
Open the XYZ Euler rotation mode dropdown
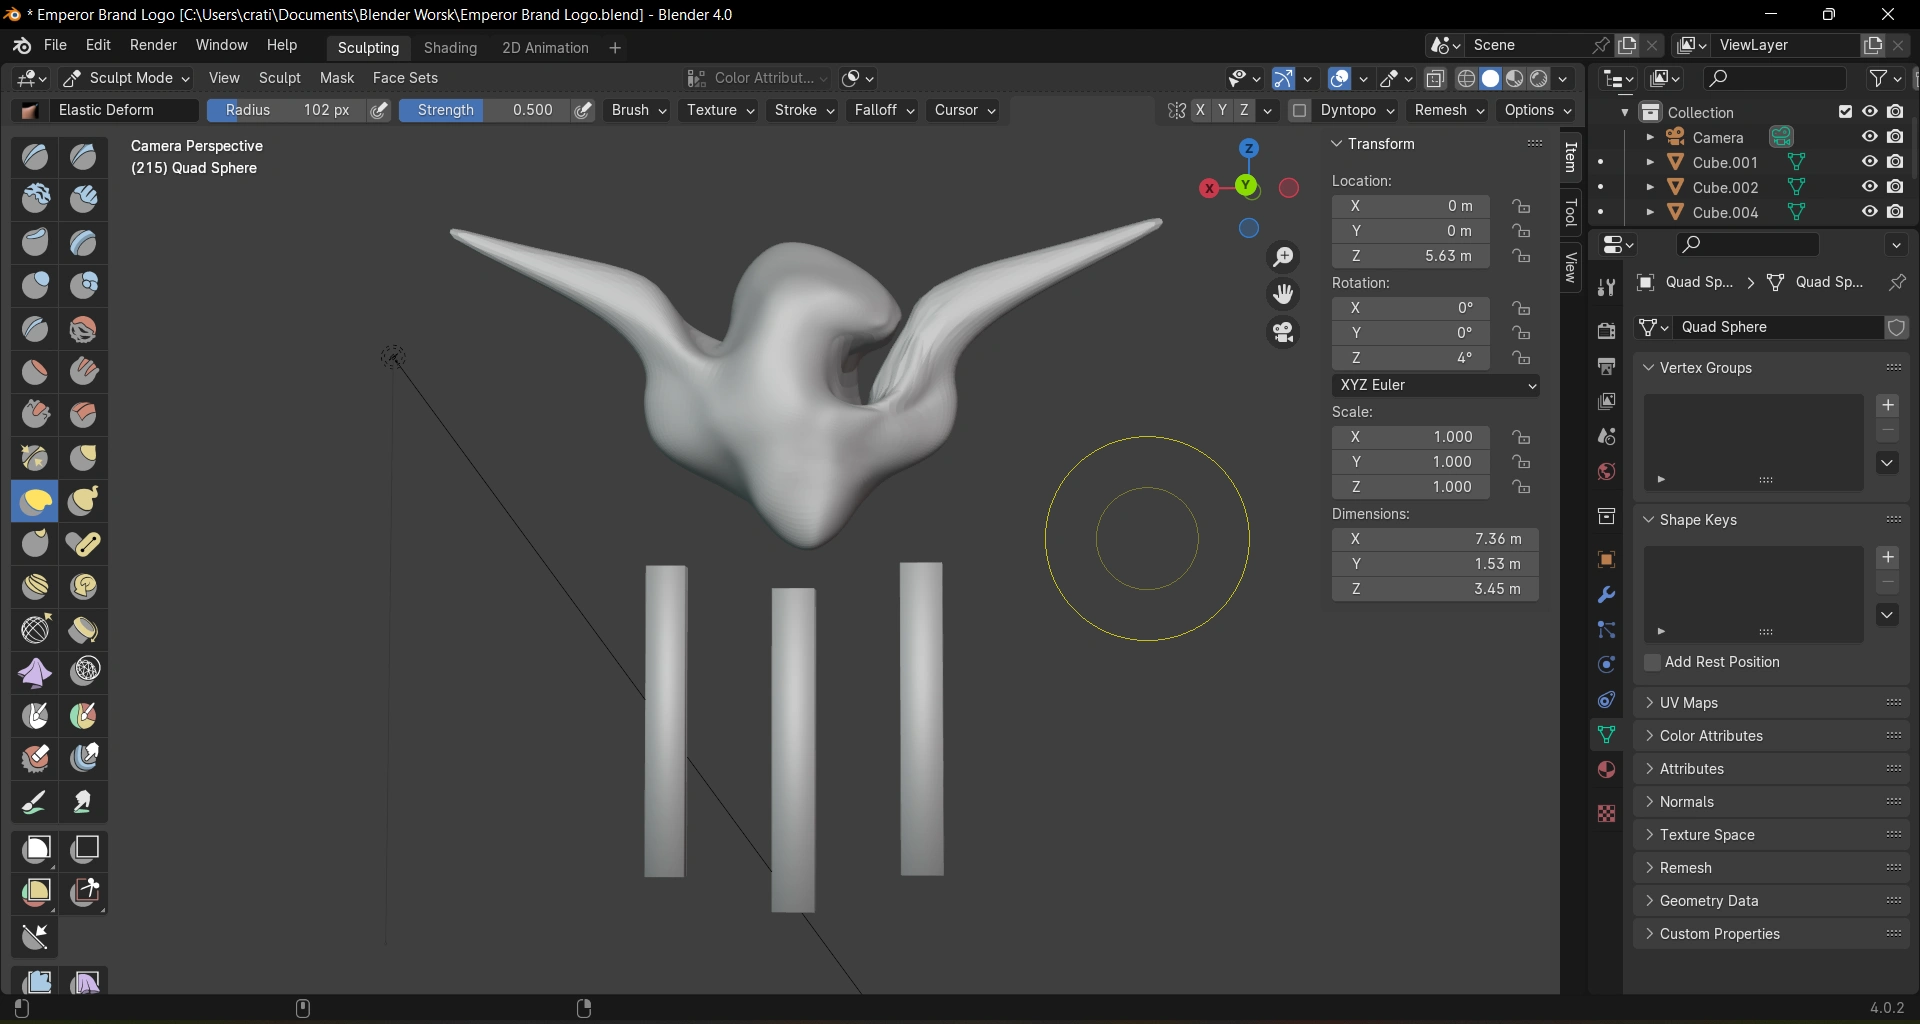coord(1435,385)
